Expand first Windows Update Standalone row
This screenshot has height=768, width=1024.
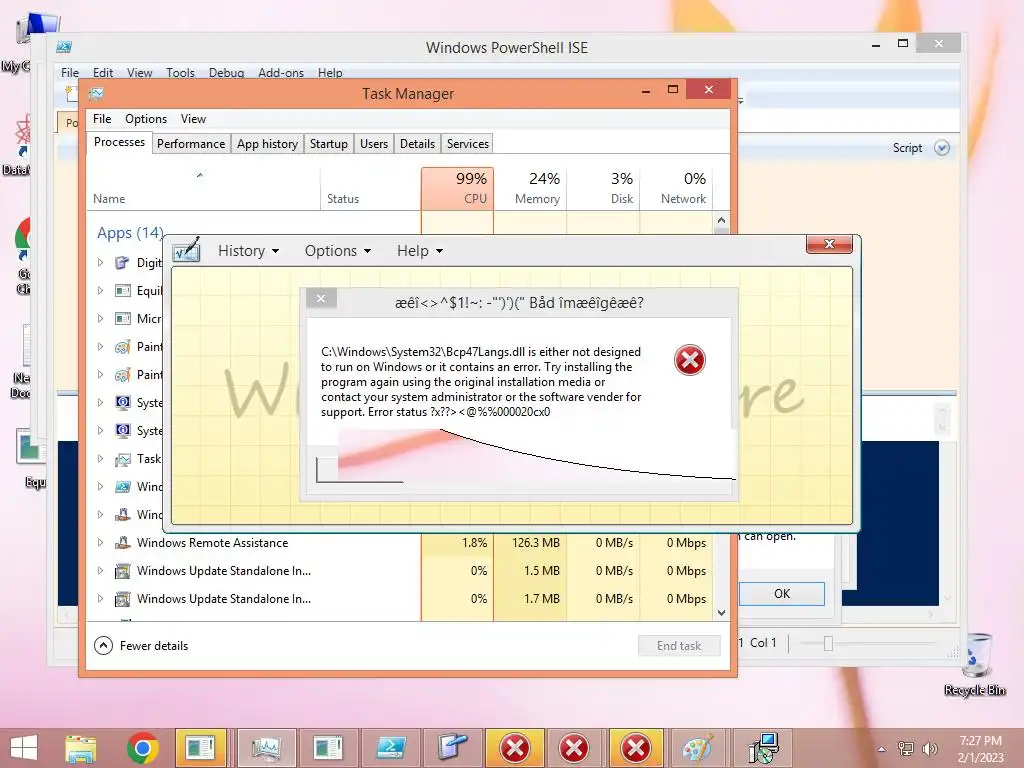point(100,570)
